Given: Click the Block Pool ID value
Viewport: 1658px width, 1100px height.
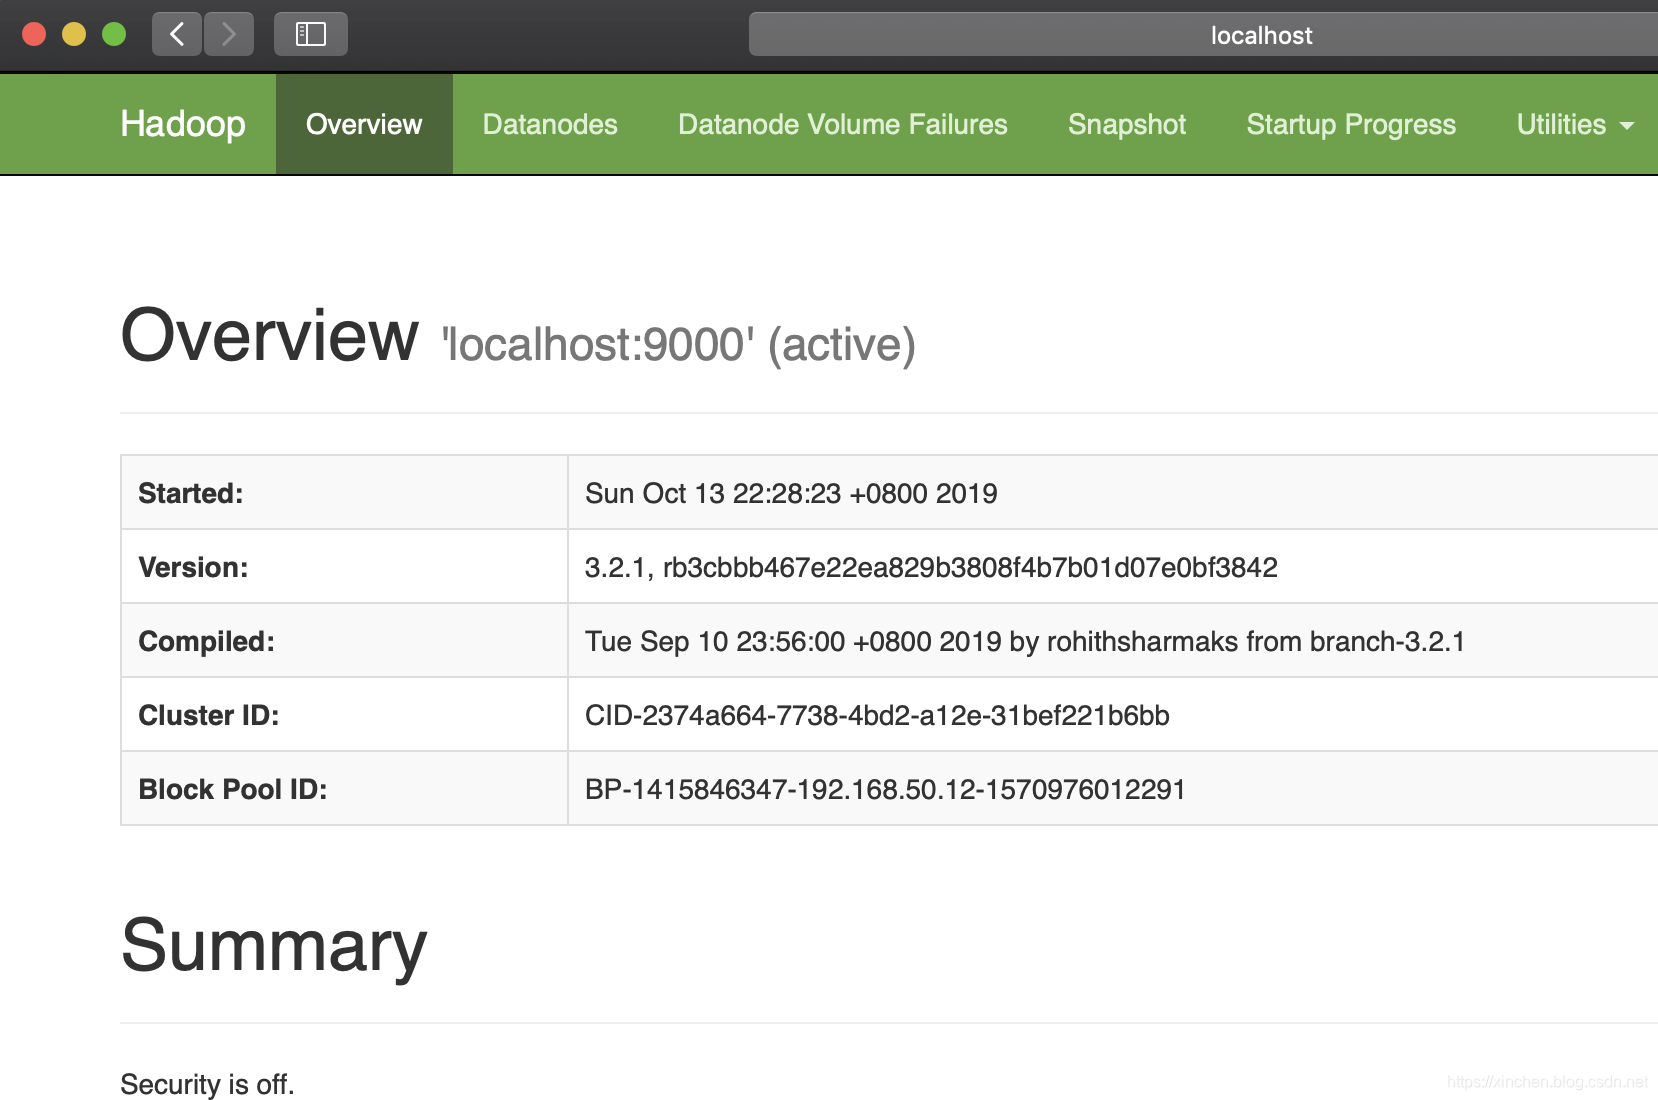Looking at the screenshot, I should point(885,789).
